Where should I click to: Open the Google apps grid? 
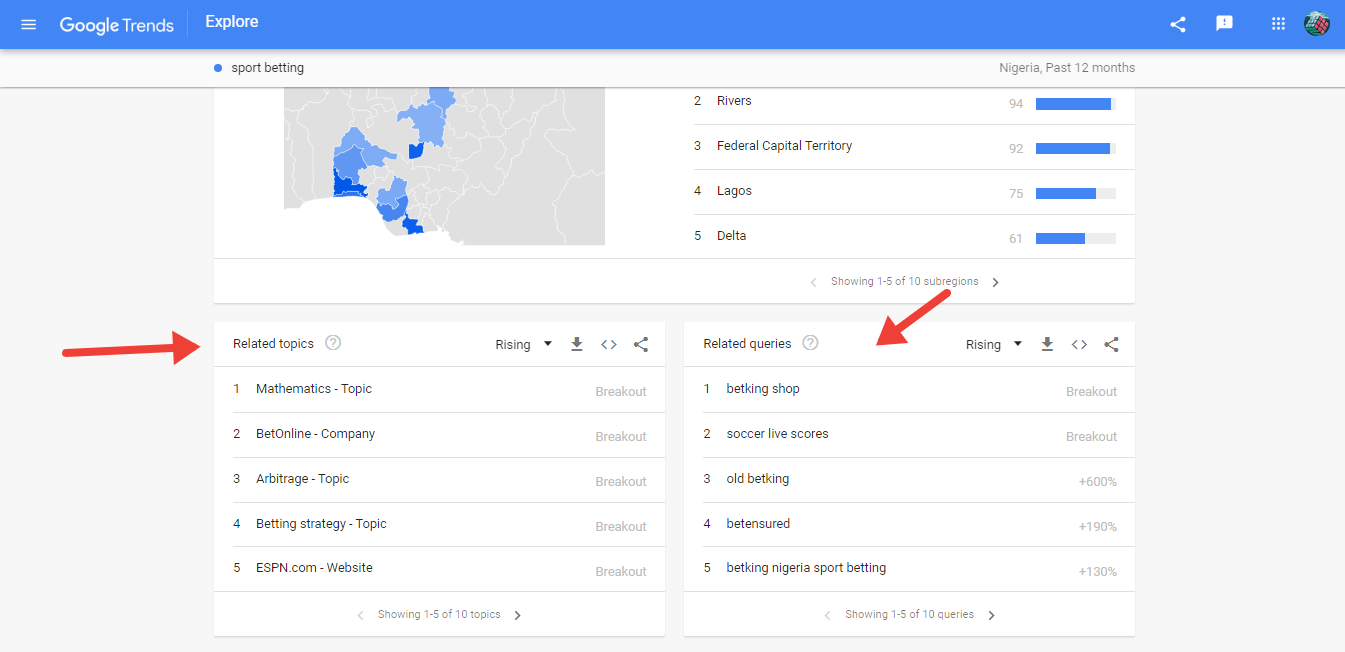click(1278, 24)
